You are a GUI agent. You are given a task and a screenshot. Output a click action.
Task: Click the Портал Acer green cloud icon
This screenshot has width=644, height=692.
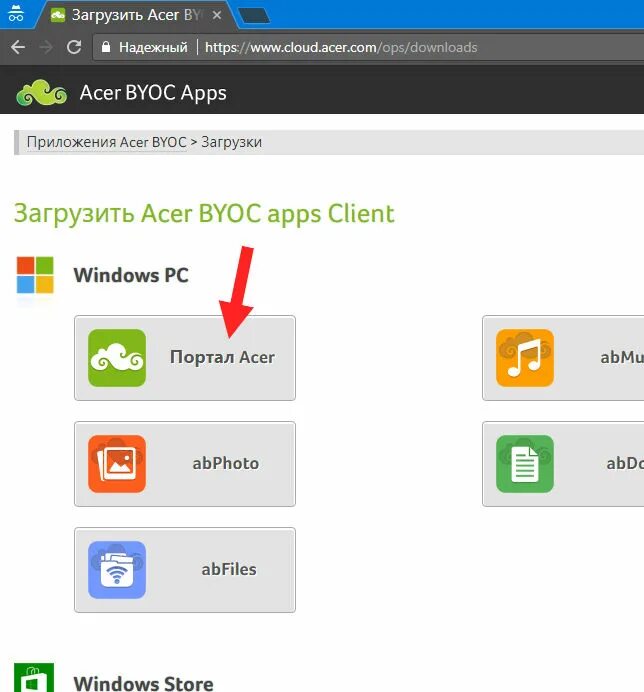coord(117,358)
